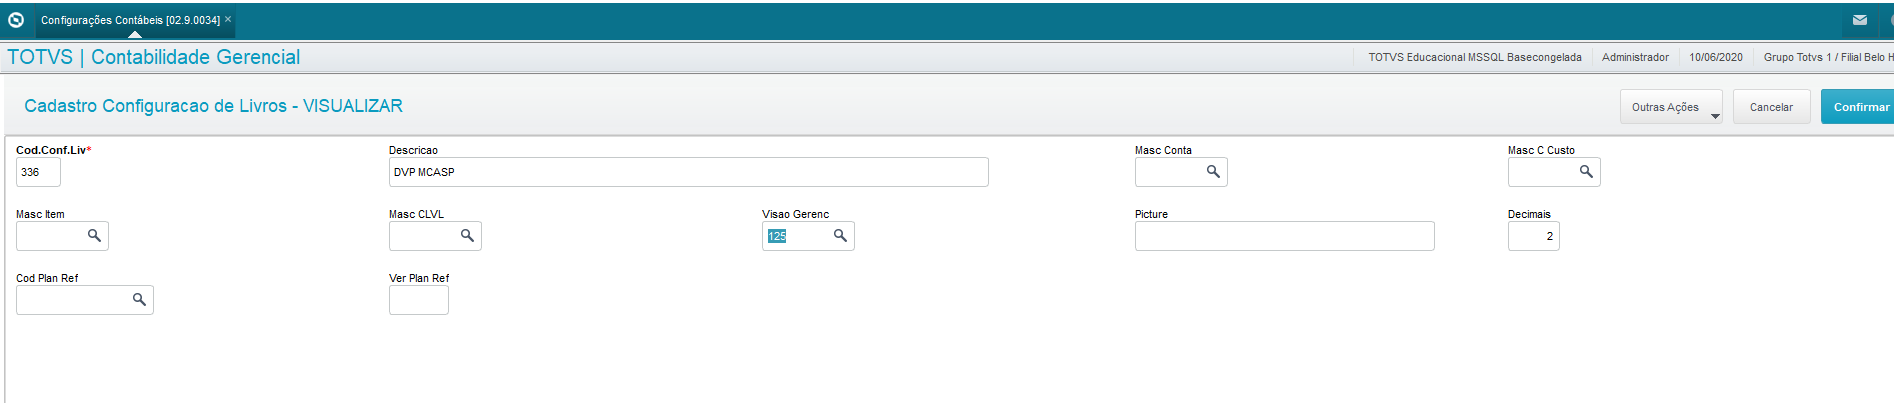
Task: Select the Decimais field with value 2
Action: click(1533, 236)
